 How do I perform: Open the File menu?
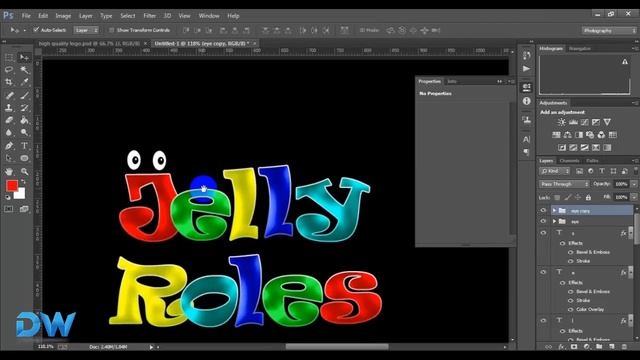(26, 16)
